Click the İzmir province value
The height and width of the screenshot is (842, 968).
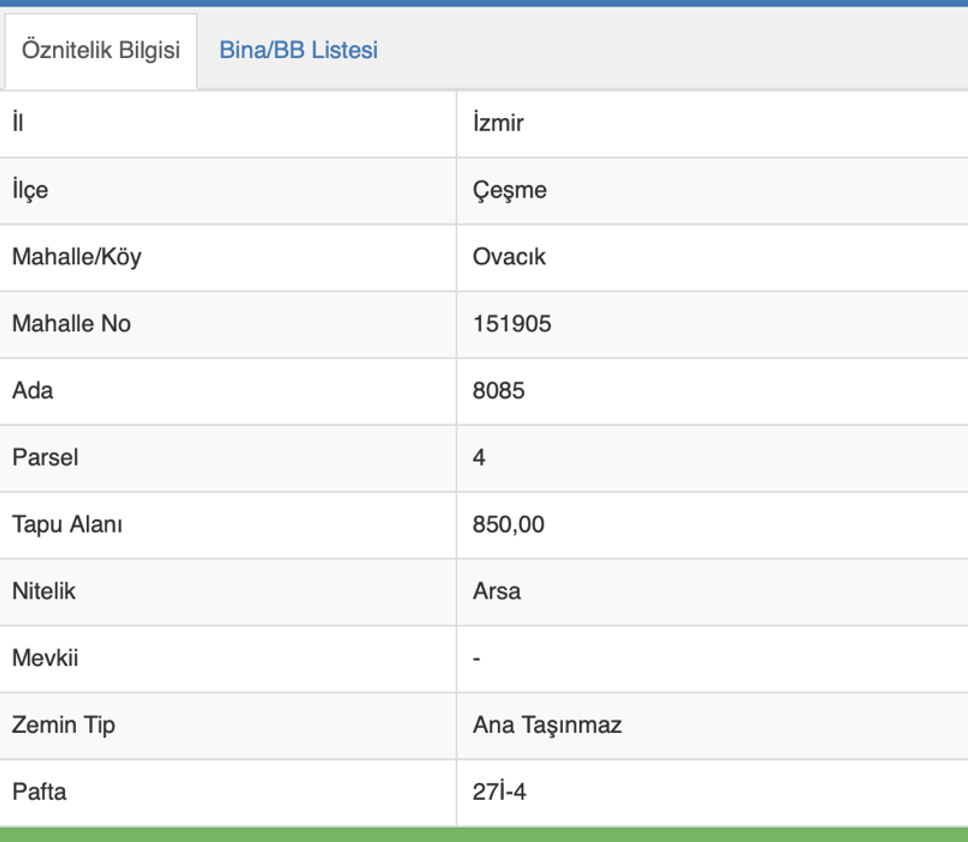498,123
